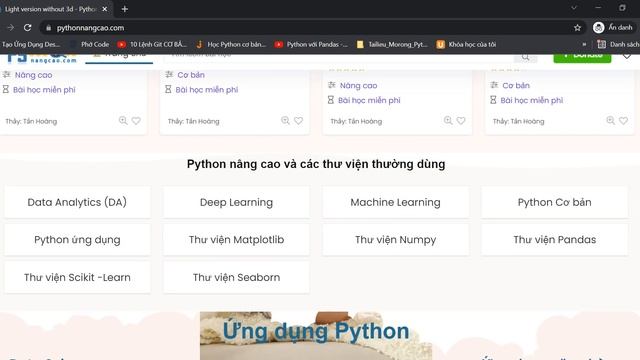Open the incognito profile icon
The width and height of the screenshot is (640, 360).
pos(598,27)
